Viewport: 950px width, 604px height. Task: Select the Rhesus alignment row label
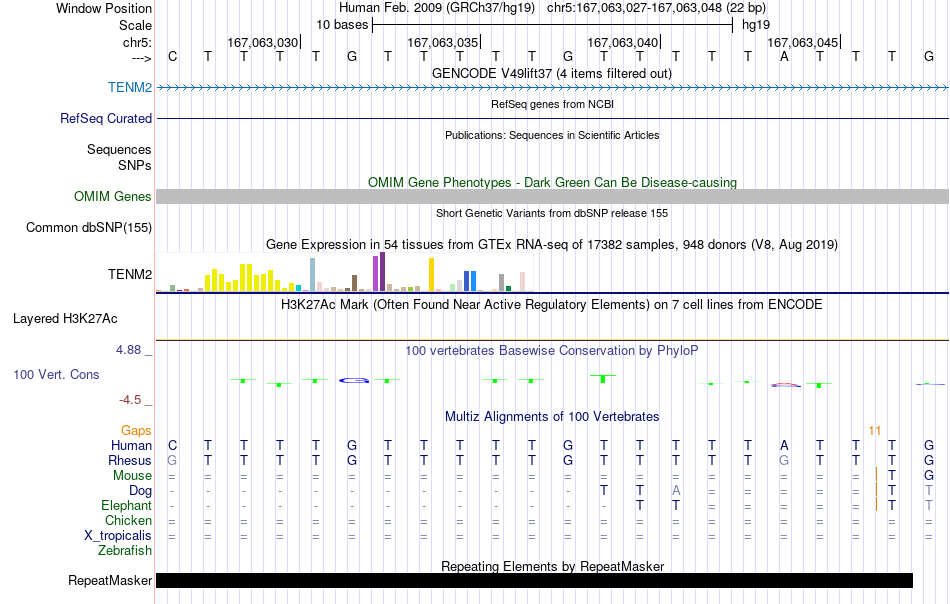130,460
